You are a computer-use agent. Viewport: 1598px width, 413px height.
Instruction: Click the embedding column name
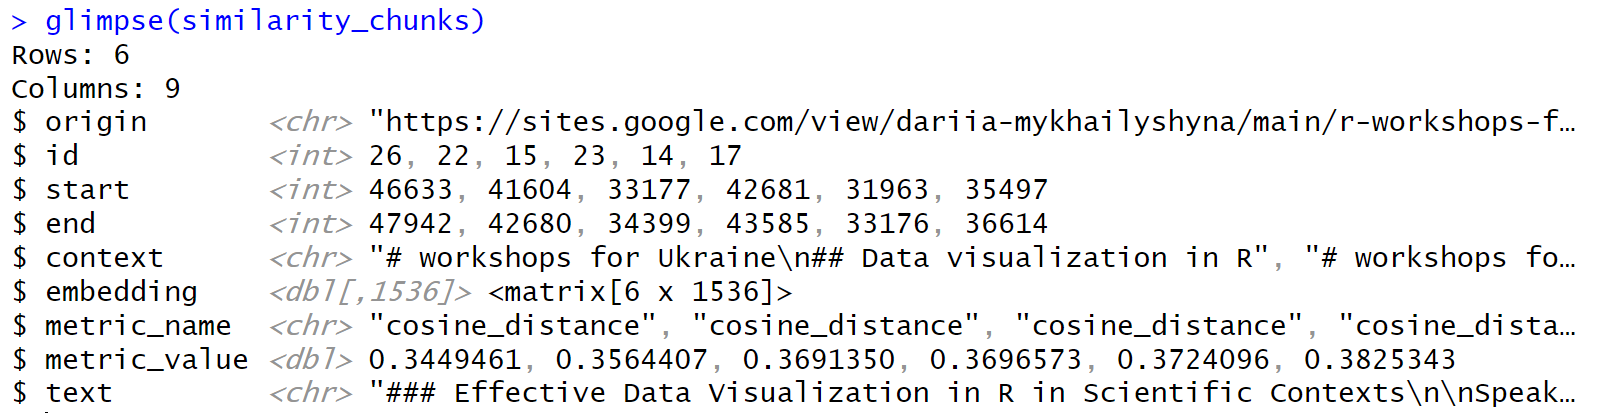point(121,292)
